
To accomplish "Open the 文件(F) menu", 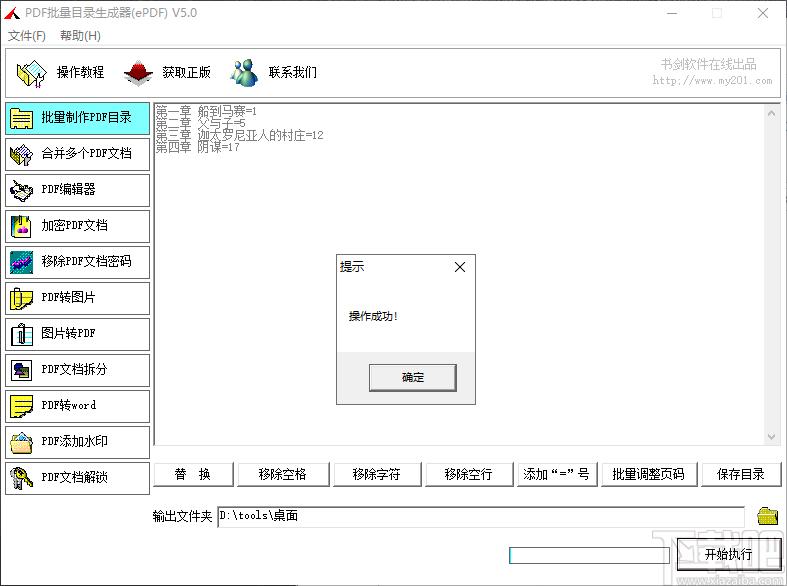I will click(x=27, y=36).
